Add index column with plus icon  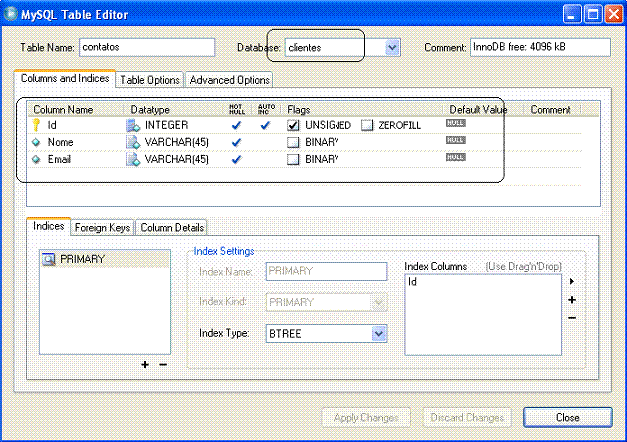click(572, 300)
